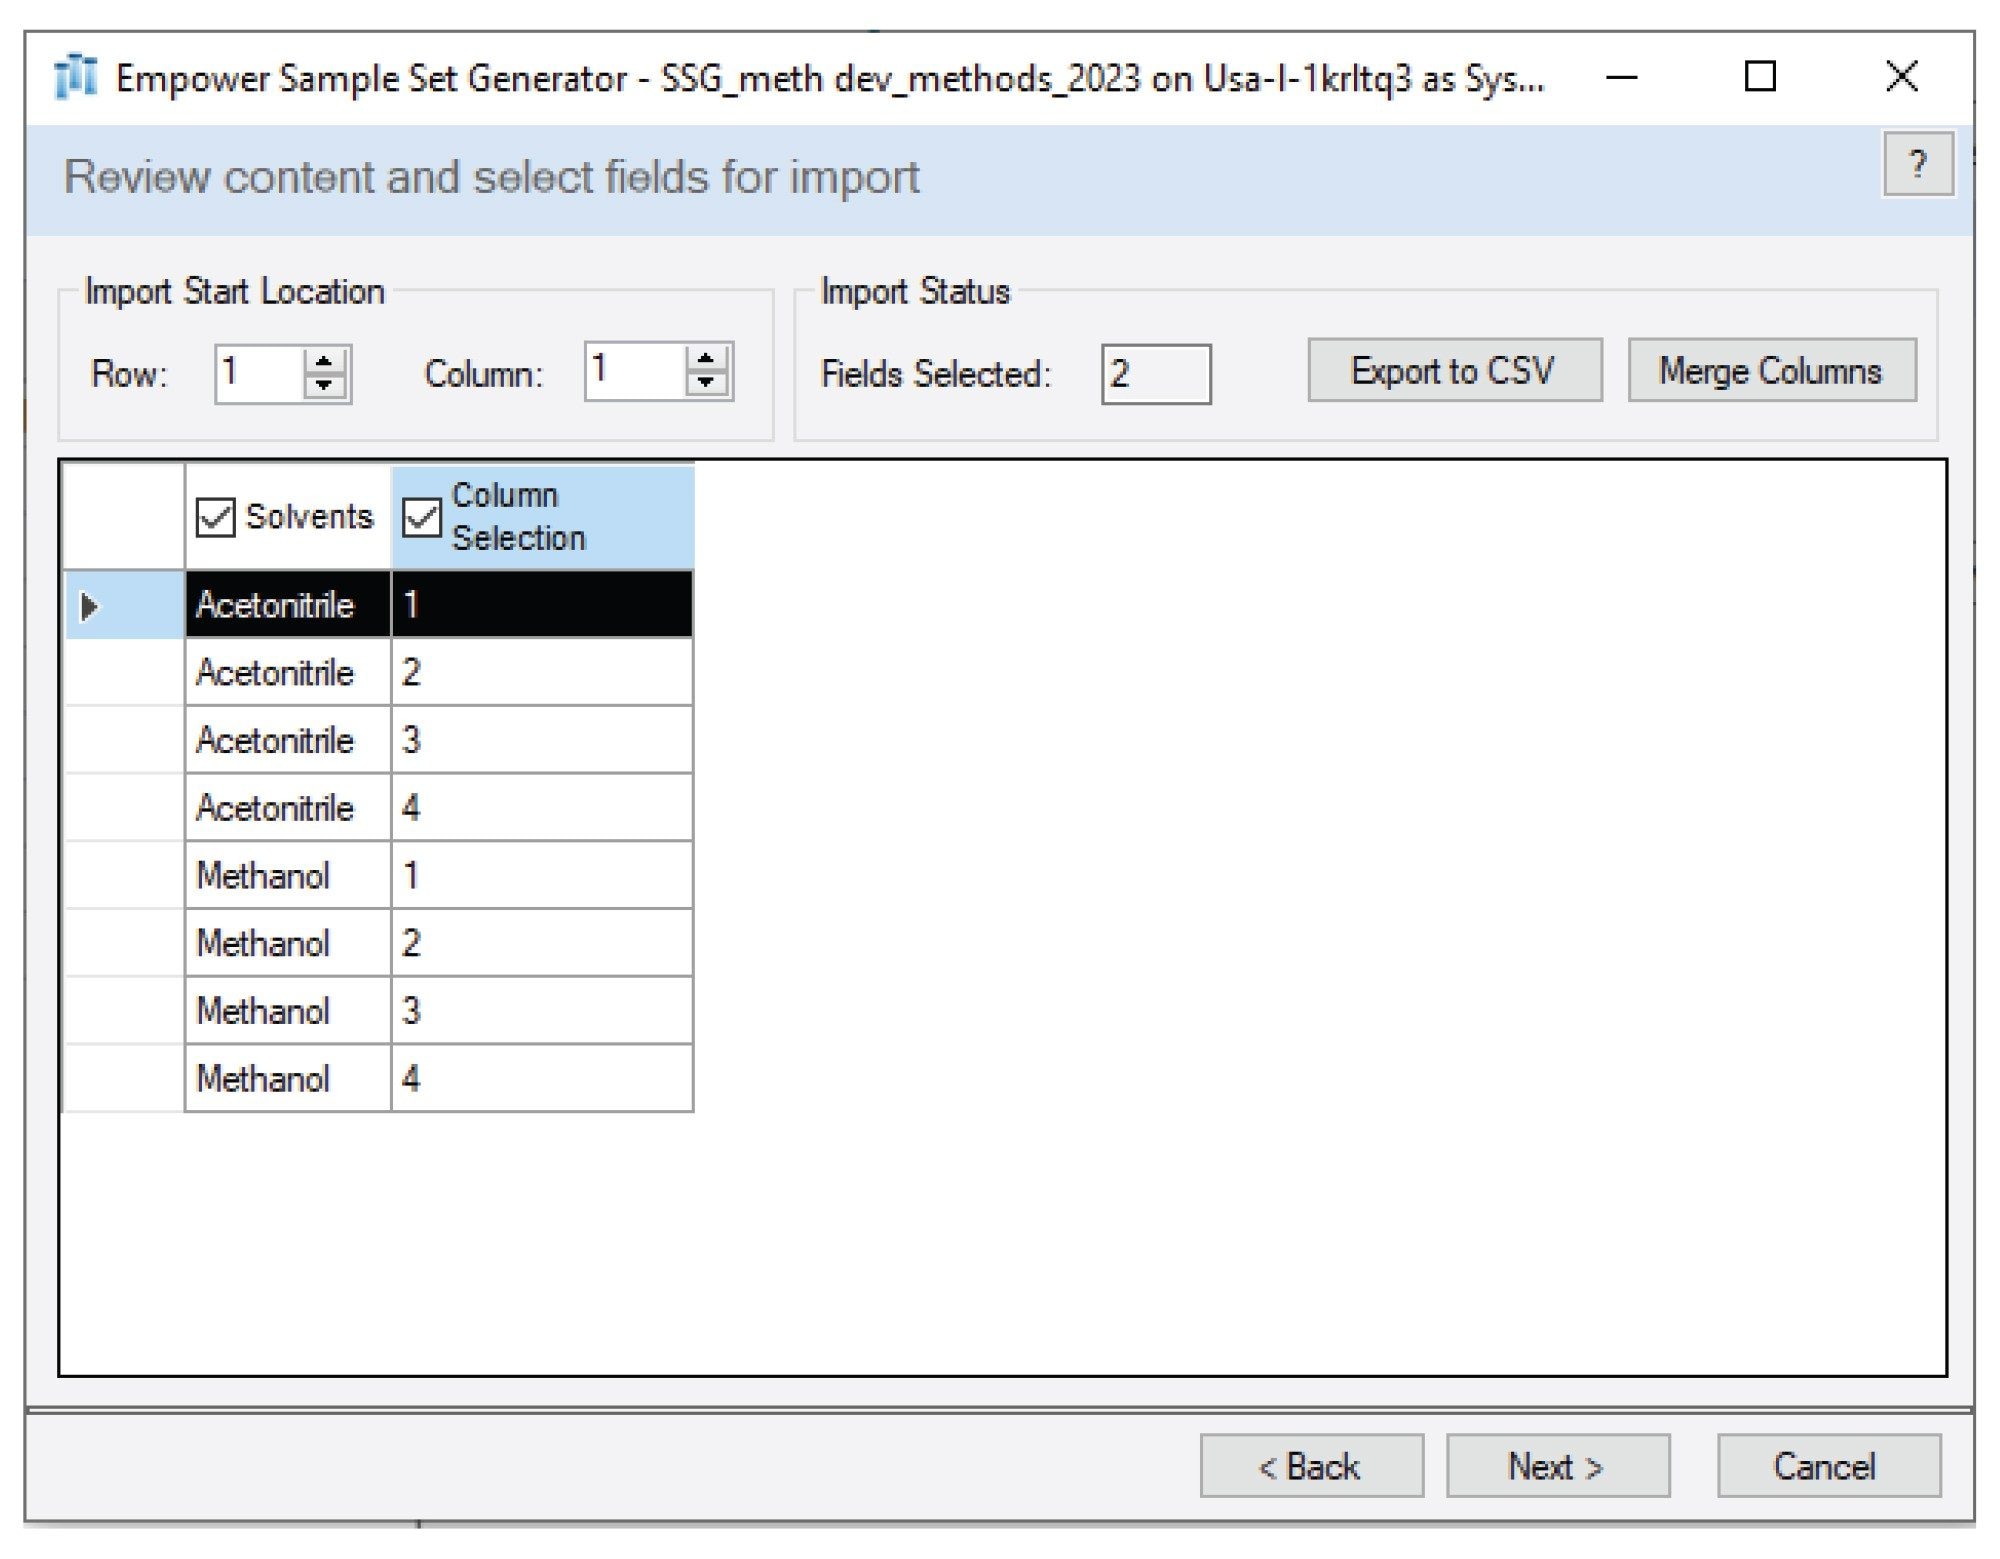Viewport: 2000px width, 1559px height.
Task: Decrease the Column spinner value
Action: pyautogui.click(x=706, y=382)
